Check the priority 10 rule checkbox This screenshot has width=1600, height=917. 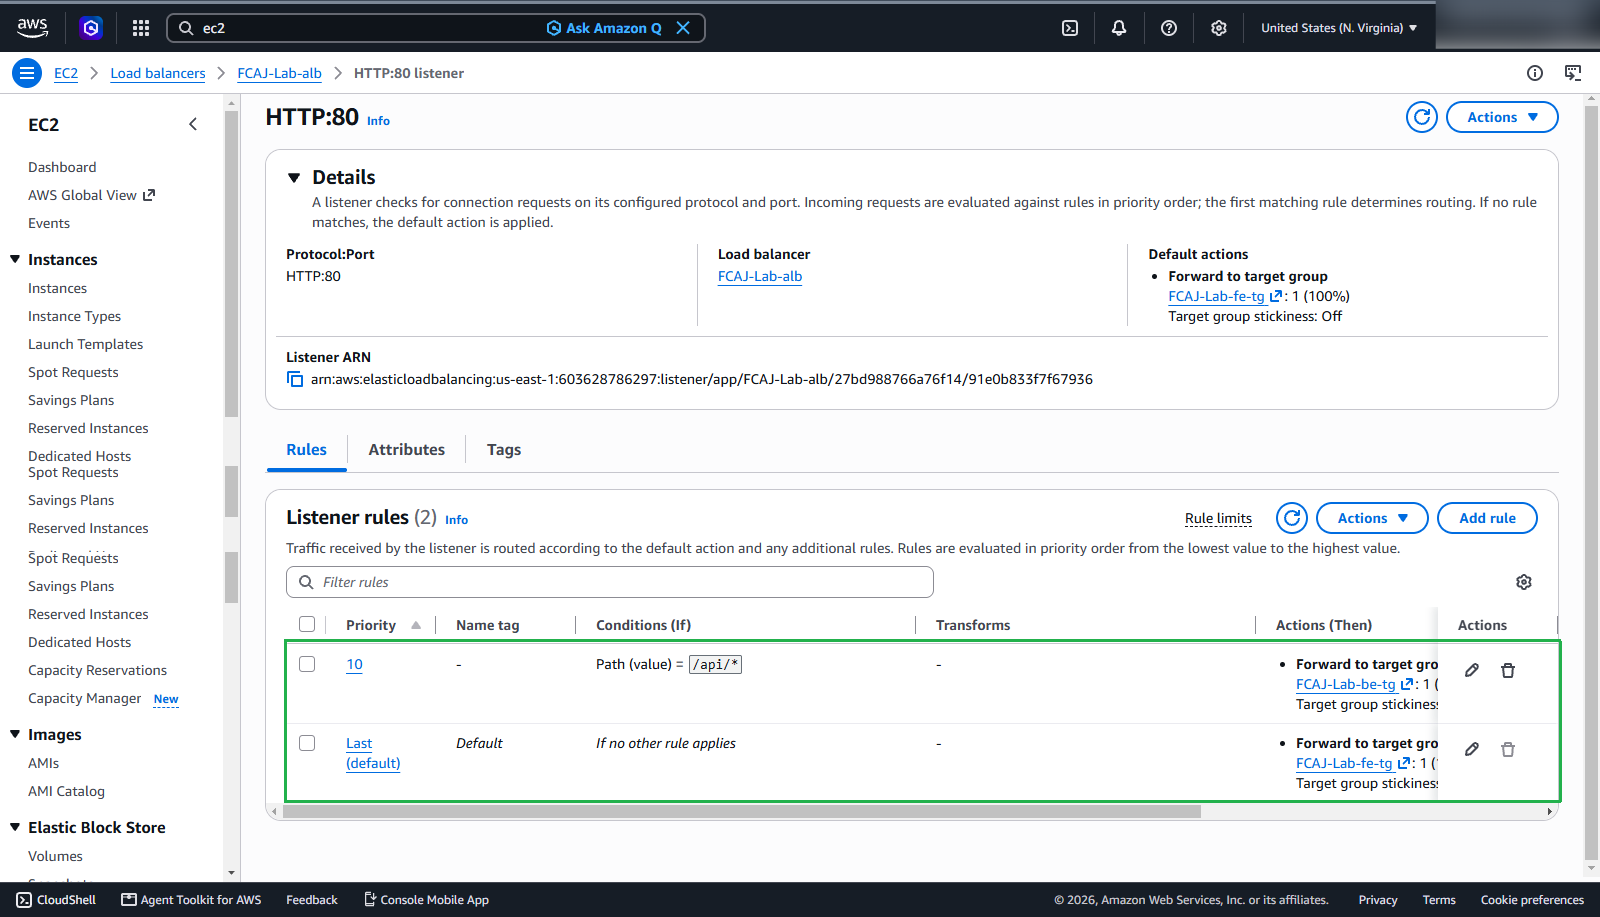(x=307, y=664)
